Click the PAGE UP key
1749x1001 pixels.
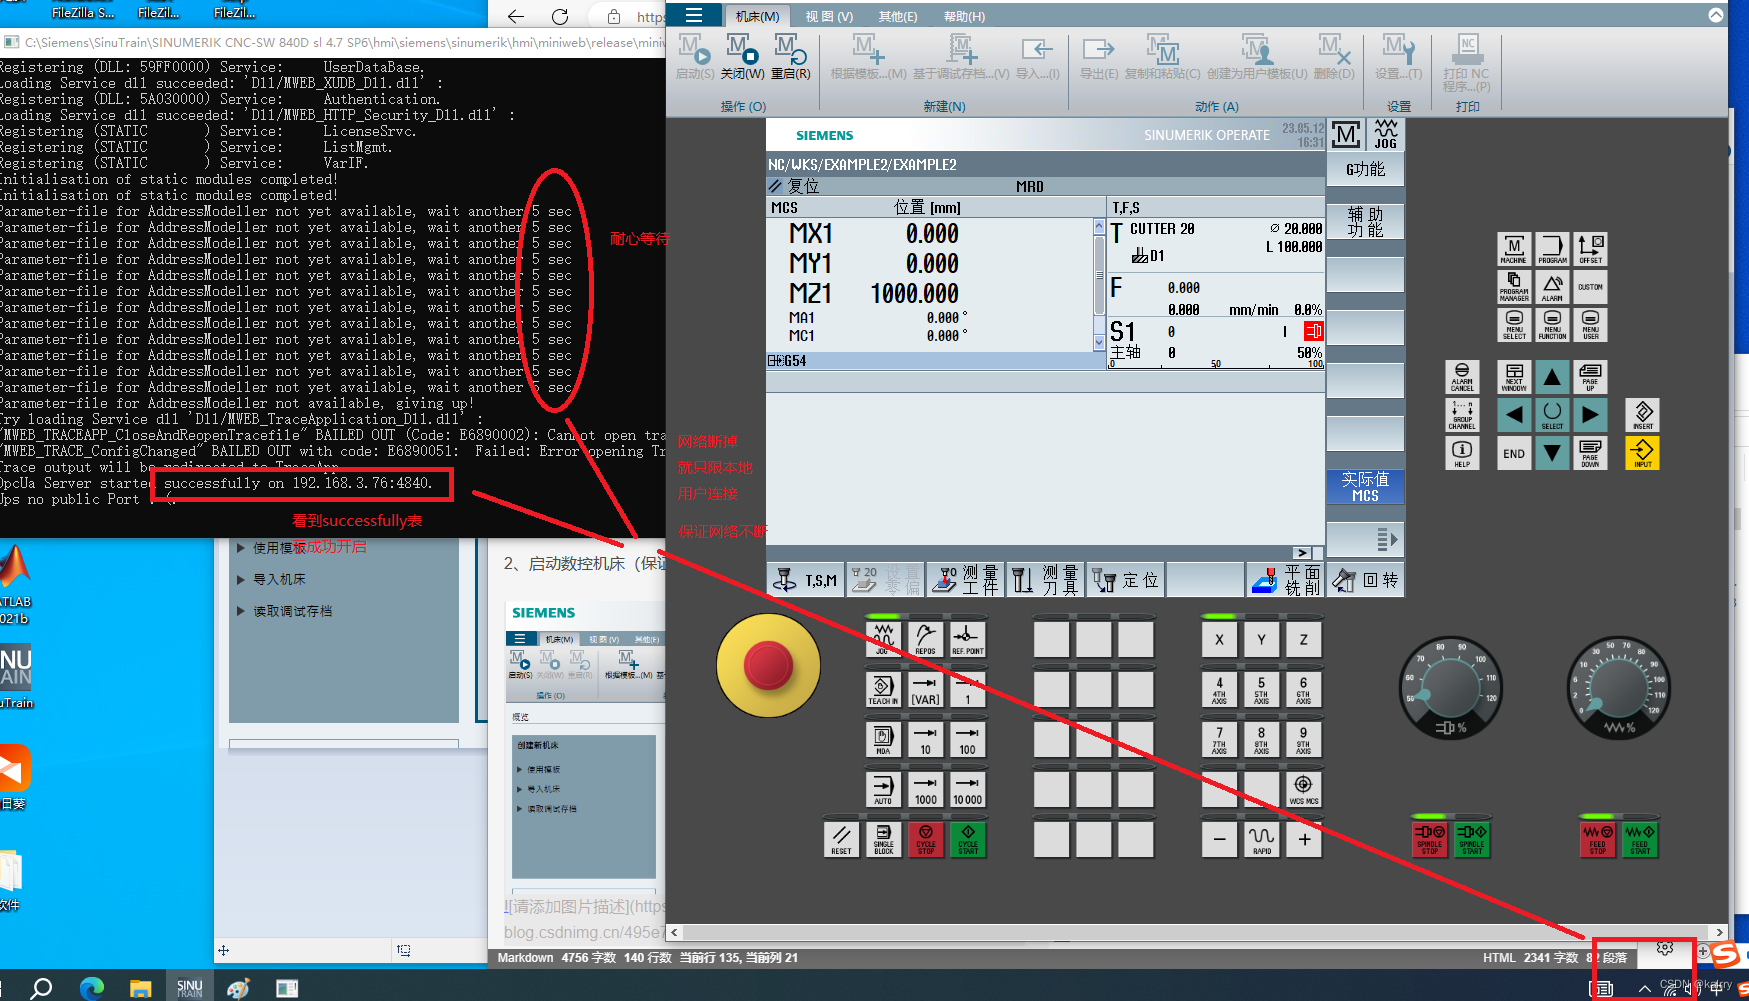coord(1590,377)
